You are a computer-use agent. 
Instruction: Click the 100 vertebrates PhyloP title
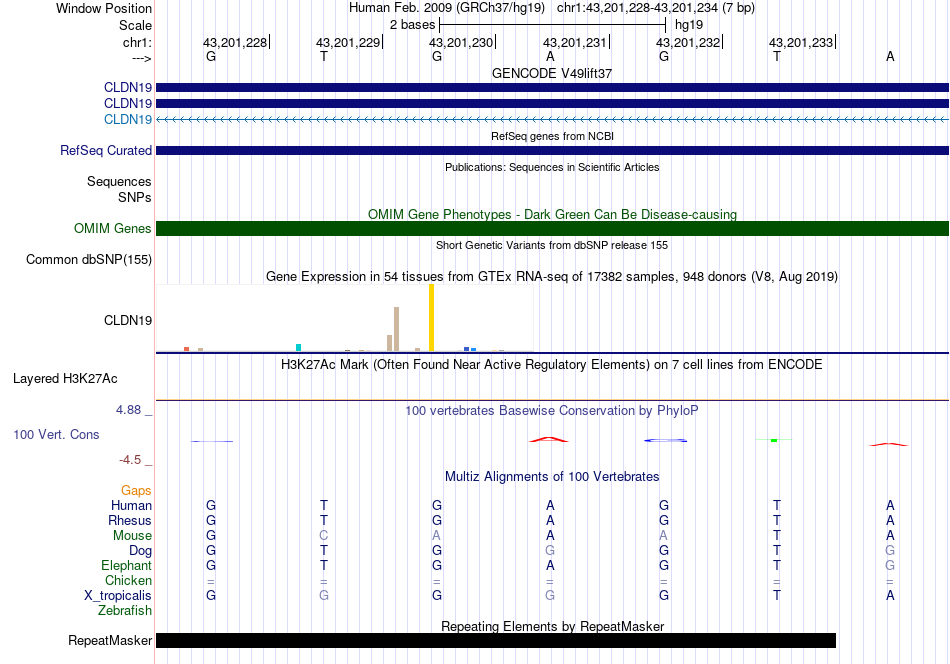(552, 411)
